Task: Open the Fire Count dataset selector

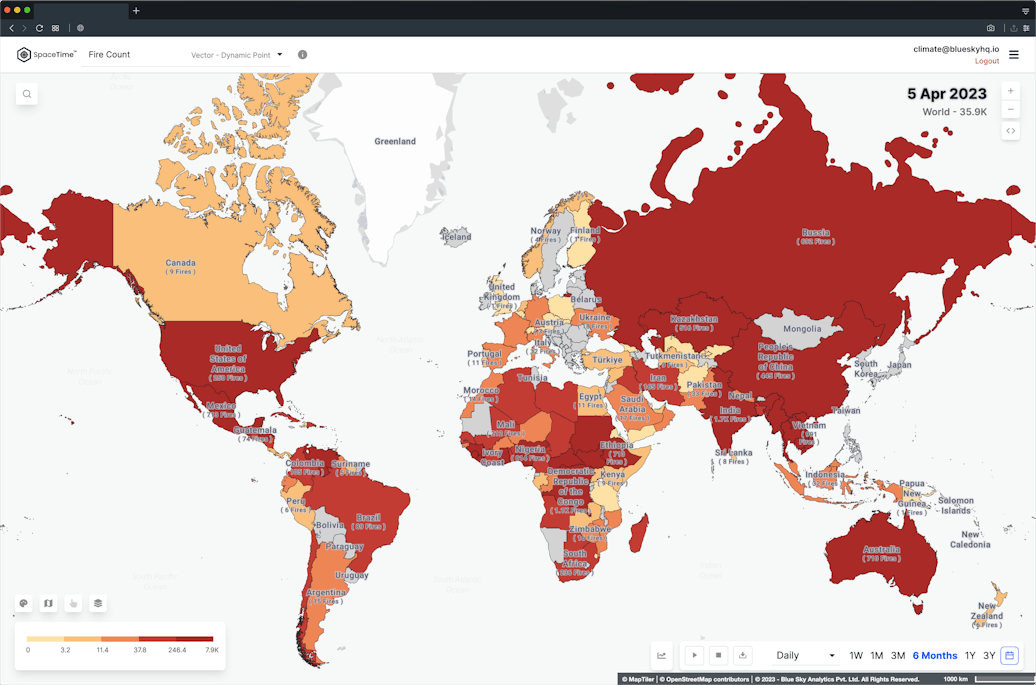Action: pos(109,55)
